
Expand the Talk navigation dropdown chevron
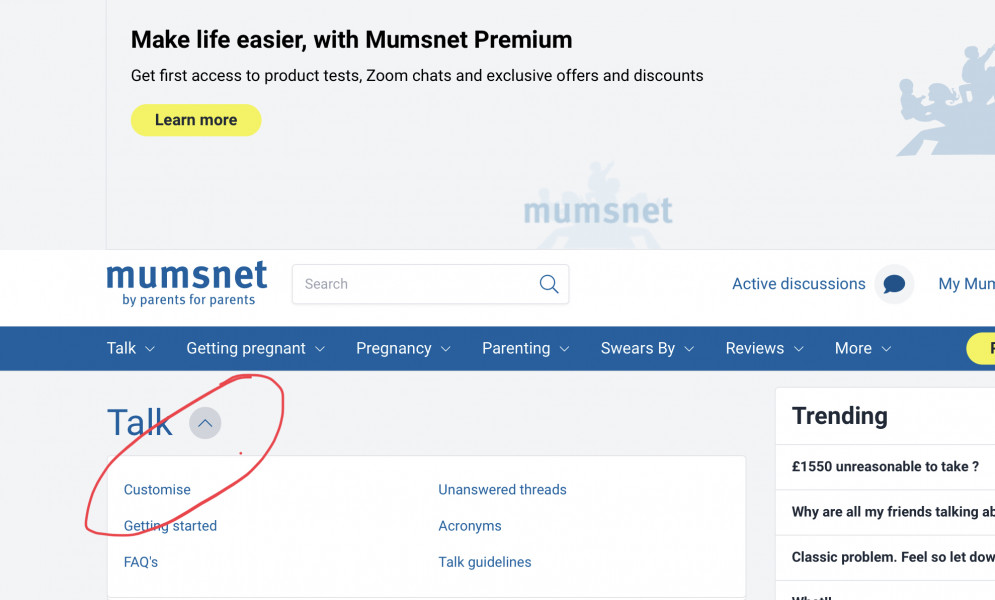(151, 348)
